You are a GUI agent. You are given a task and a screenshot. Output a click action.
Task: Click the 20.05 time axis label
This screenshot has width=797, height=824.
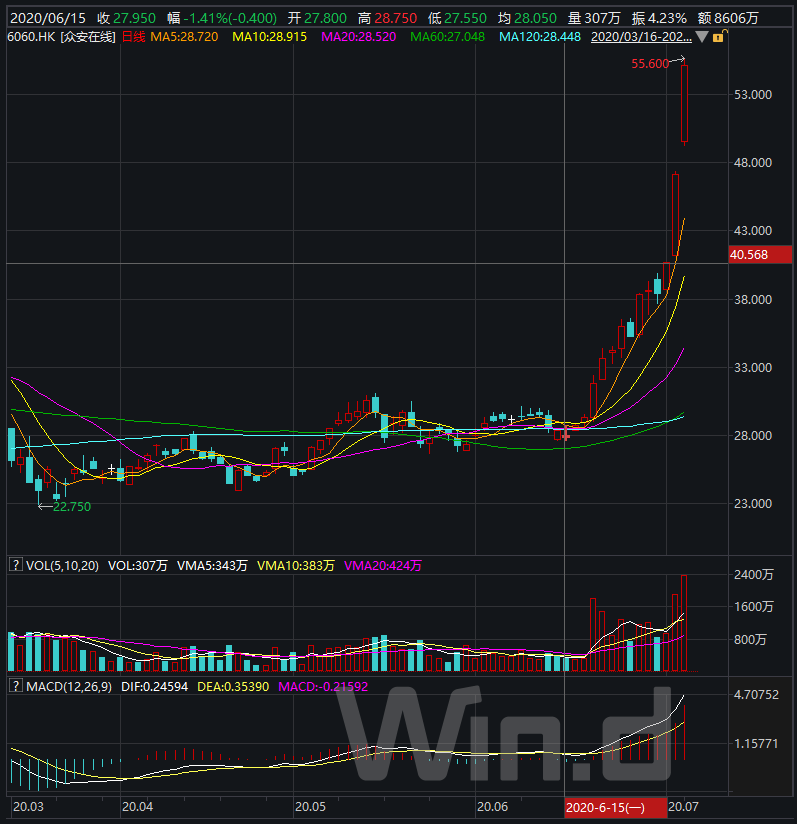[310, 807]
